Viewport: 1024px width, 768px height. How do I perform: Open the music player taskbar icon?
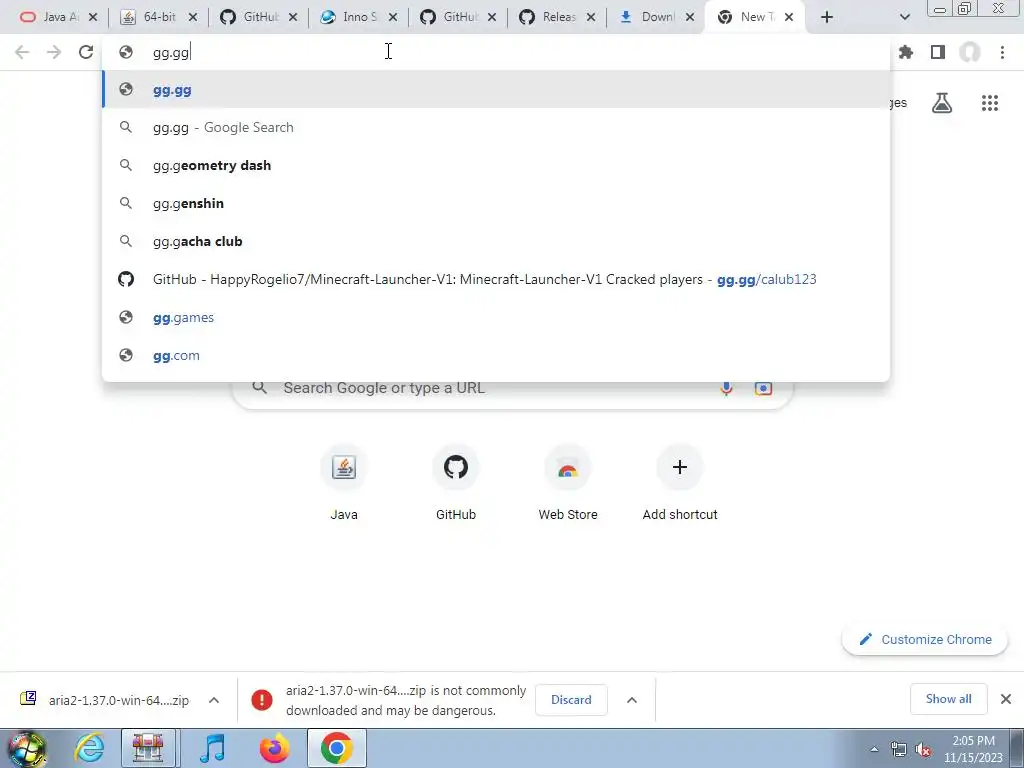(x=212, y=748)
